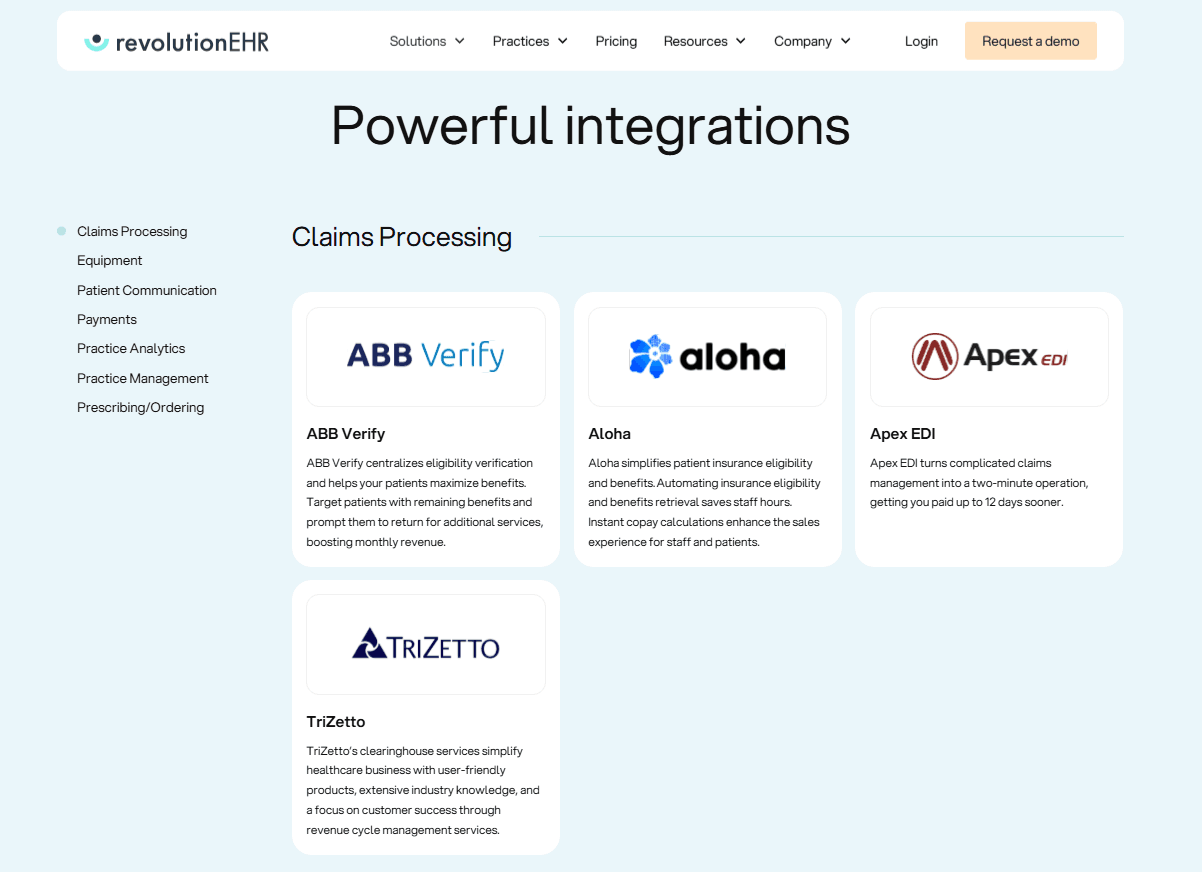
Task: Navigate to Practice Analytics section
Action: point(131,348)
